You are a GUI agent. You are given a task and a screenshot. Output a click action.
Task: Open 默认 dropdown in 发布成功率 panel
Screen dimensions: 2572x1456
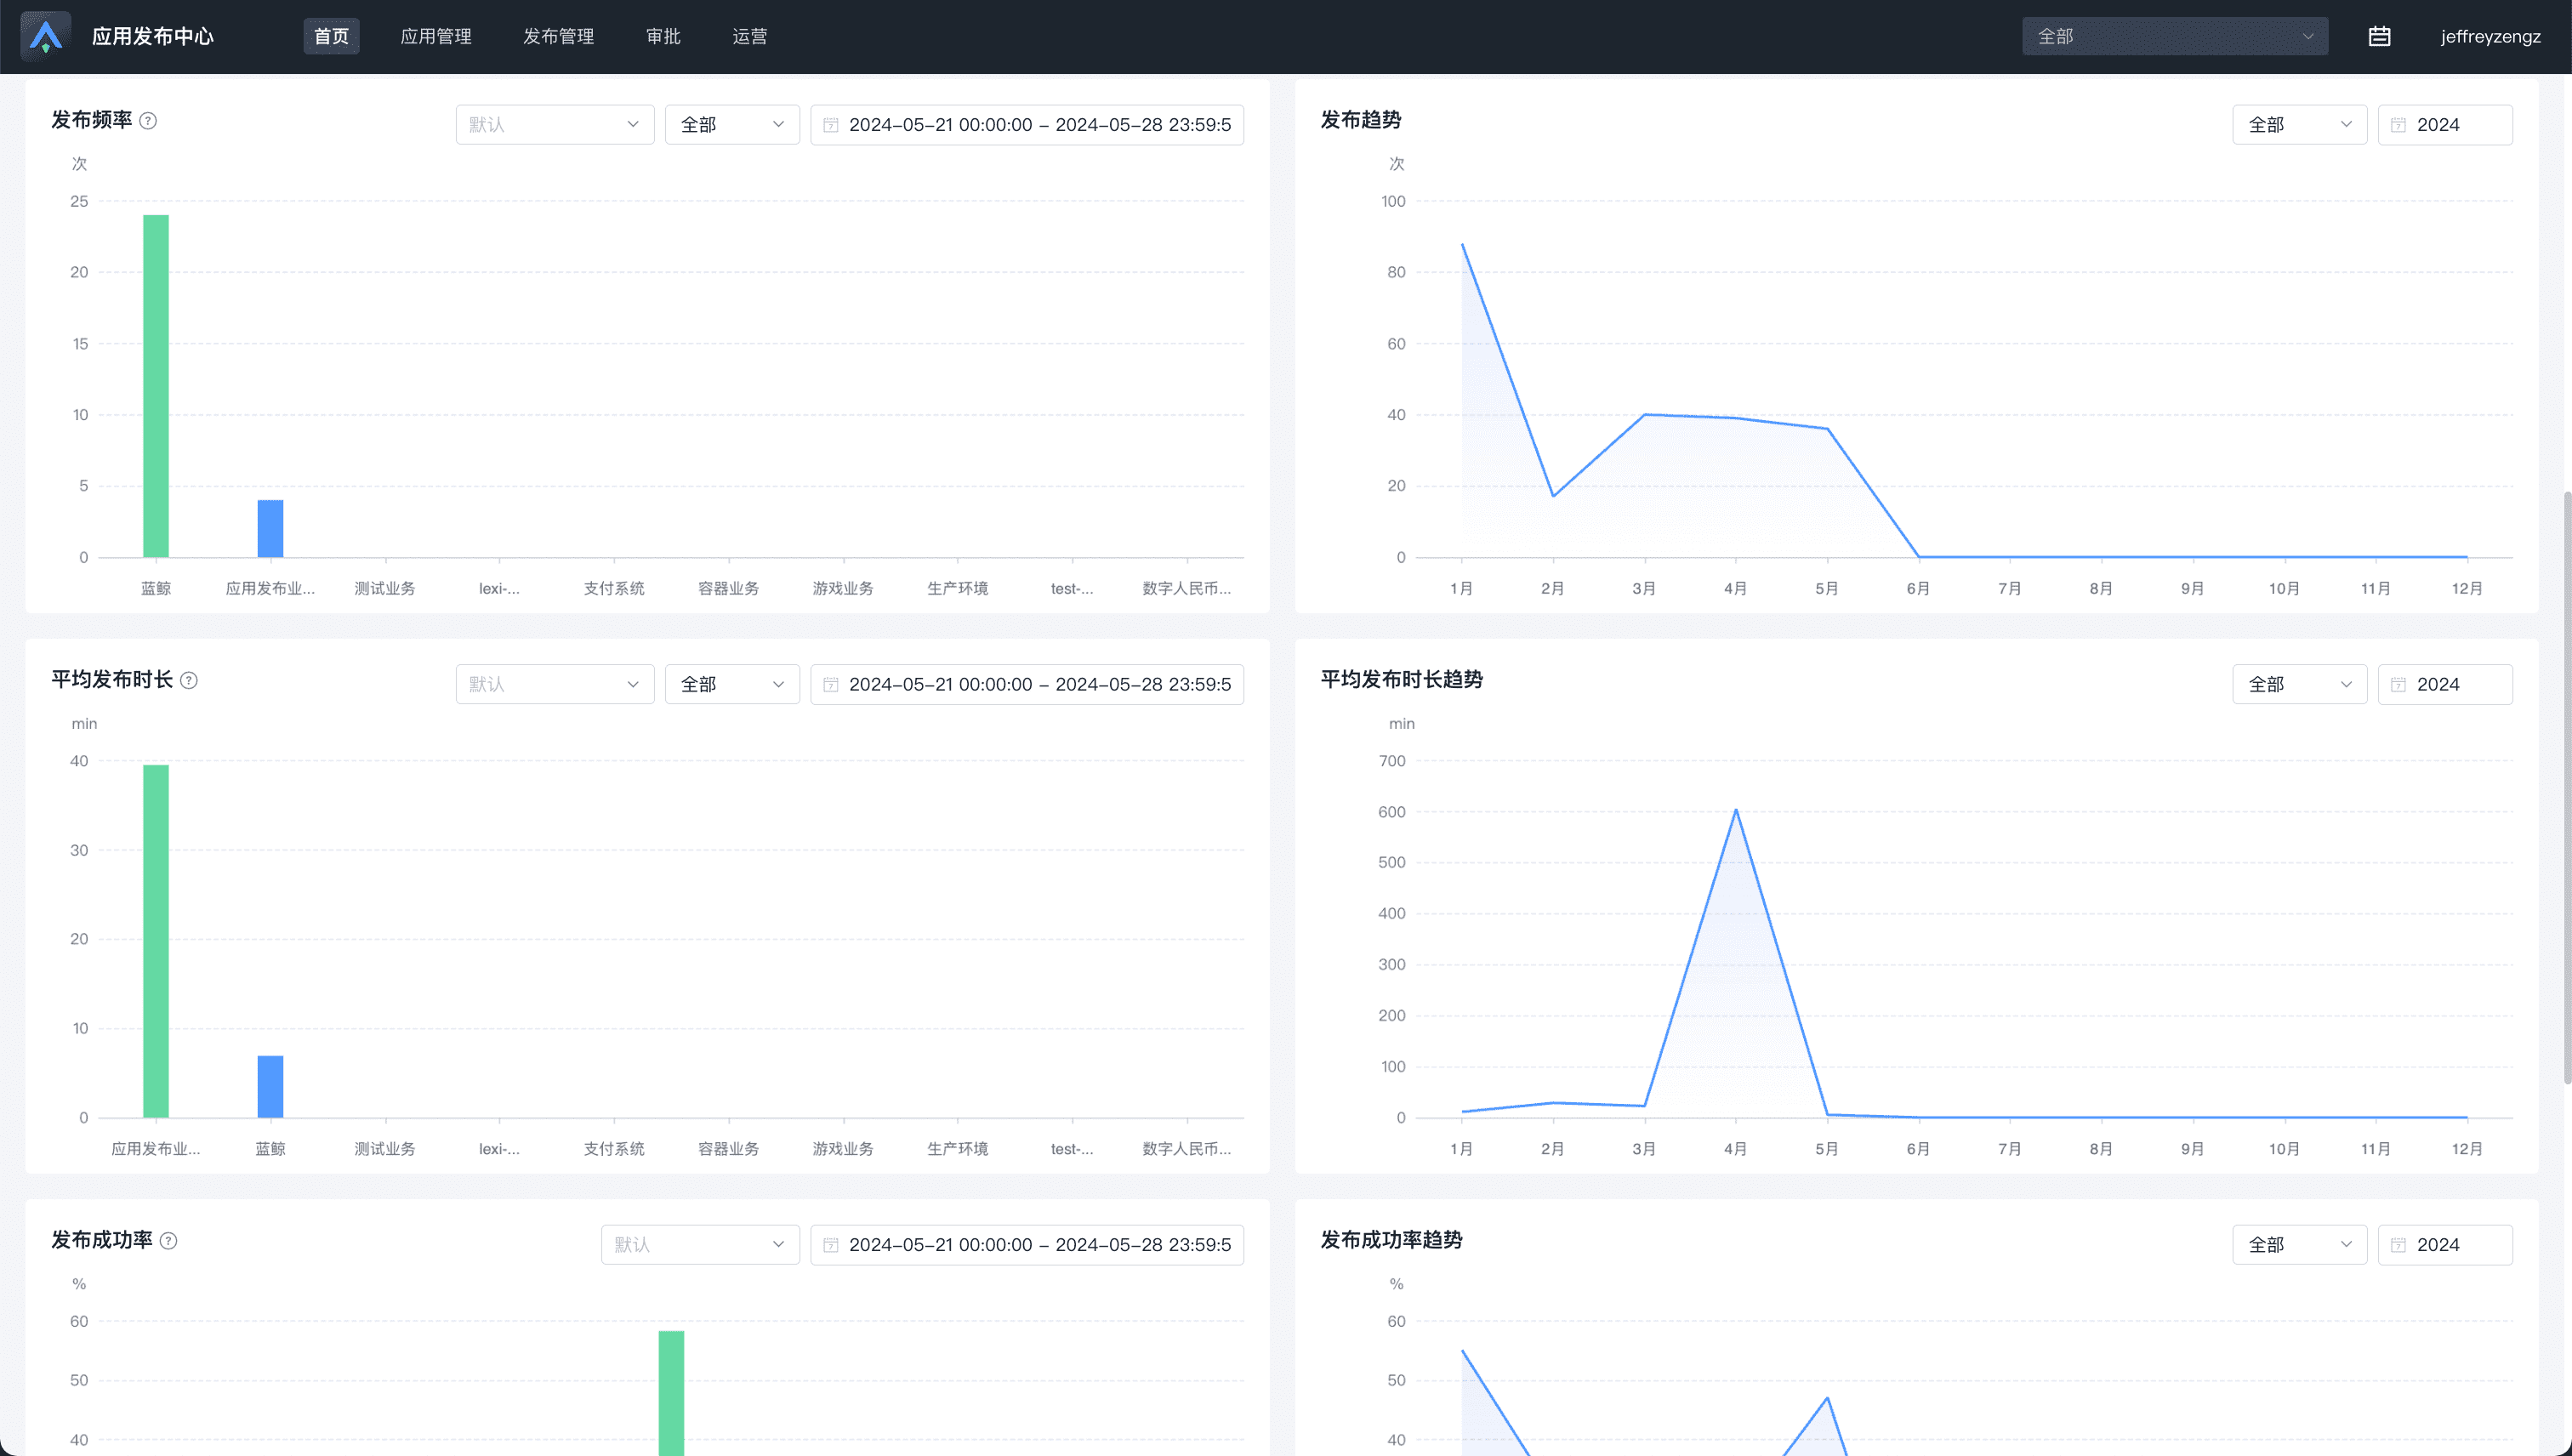point(699,1245)
